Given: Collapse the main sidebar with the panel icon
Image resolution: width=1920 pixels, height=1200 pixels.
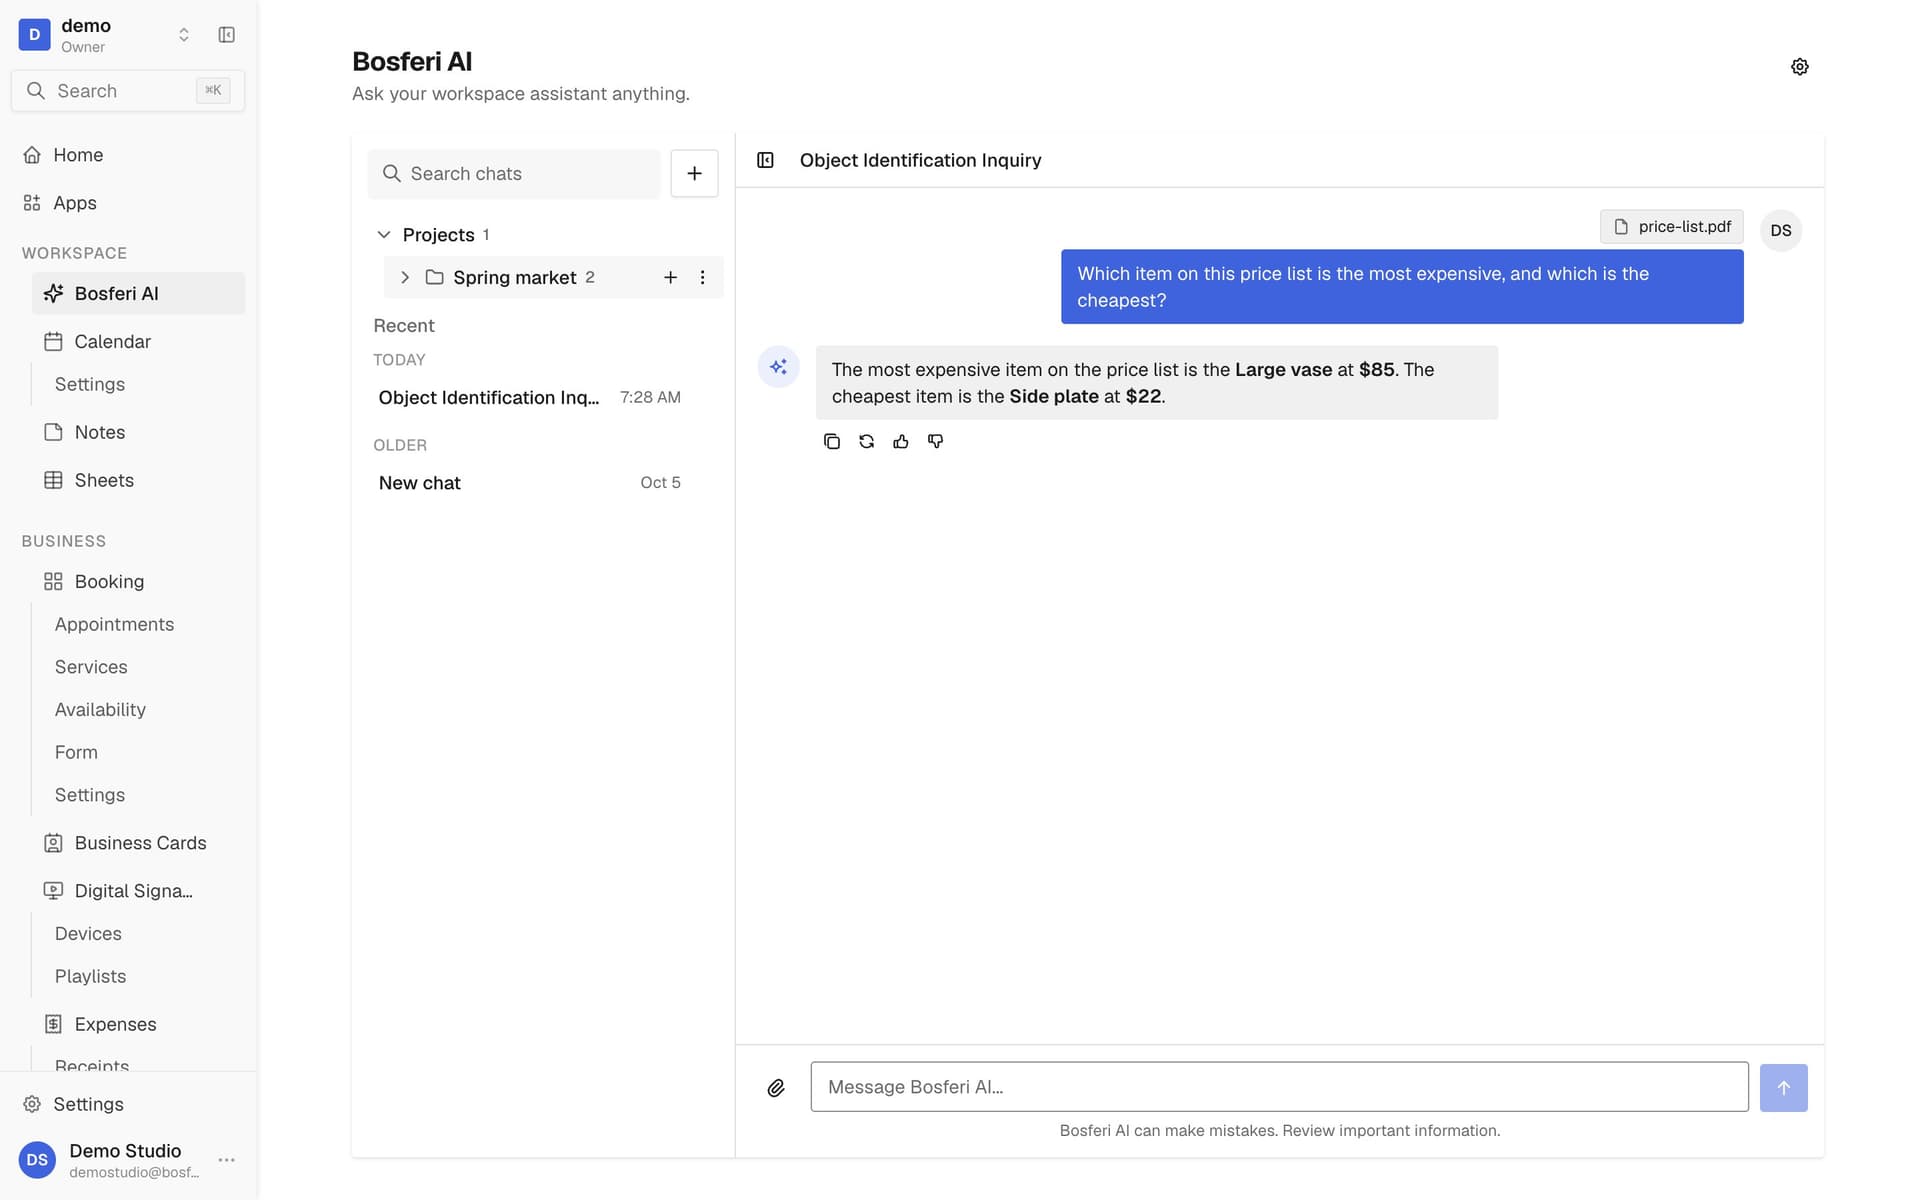Looking at the screenshot, I should (x=227, y=35).
